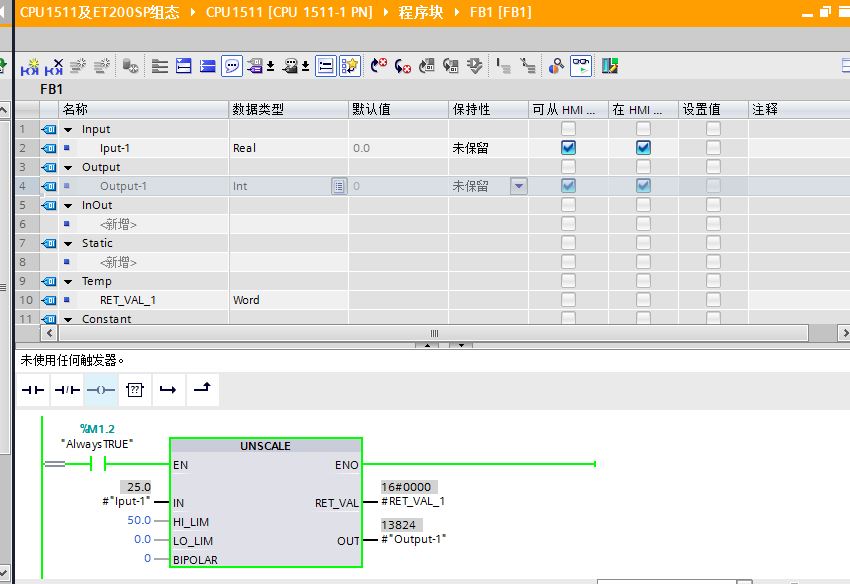Open retain dropdown for Output-1
850x584 pixels.
(519, 186)
